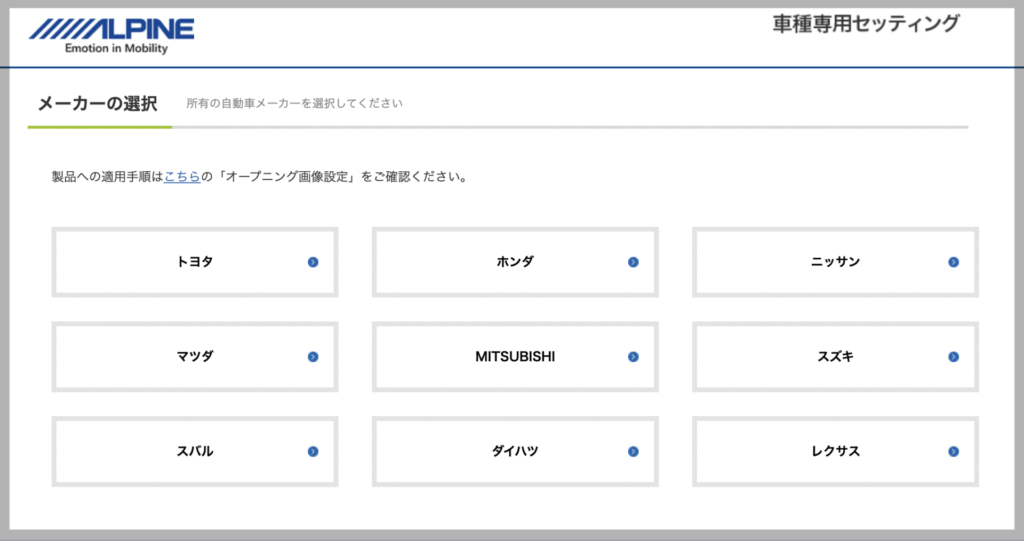Click the arrow icon beside ニッサン
The image size is (1024, 541).
pyautogui.click(x=953, y=262)
